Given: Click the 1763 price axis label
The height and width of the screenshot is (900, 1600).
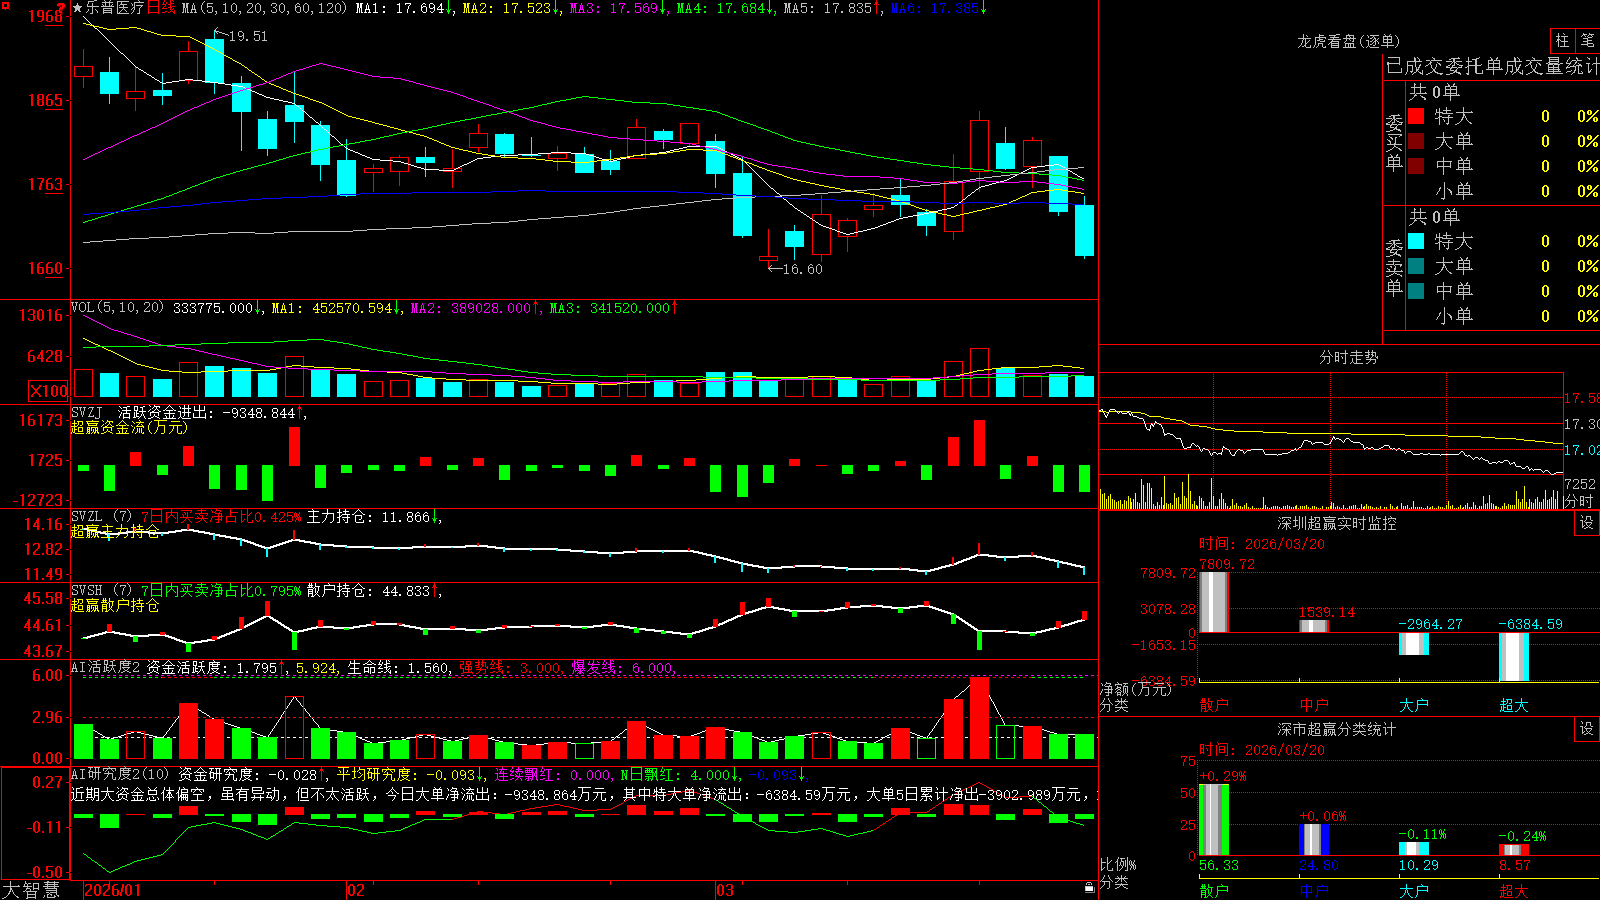Looking at the screenshot, I should click(x=44, y=184).
